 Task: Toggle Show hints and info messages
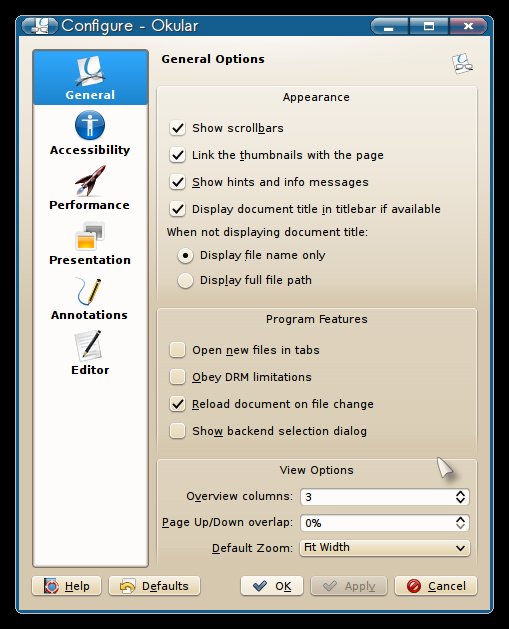[177, 182]
